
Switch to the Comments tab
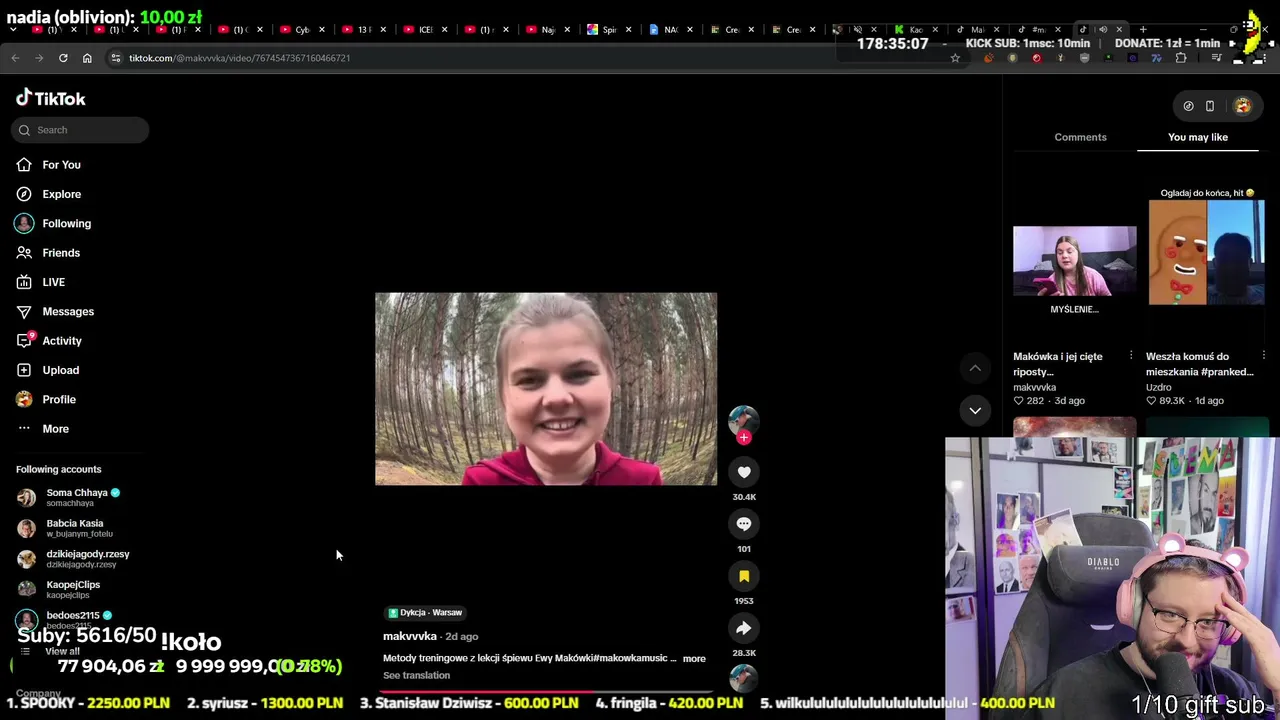point(1080,137)
